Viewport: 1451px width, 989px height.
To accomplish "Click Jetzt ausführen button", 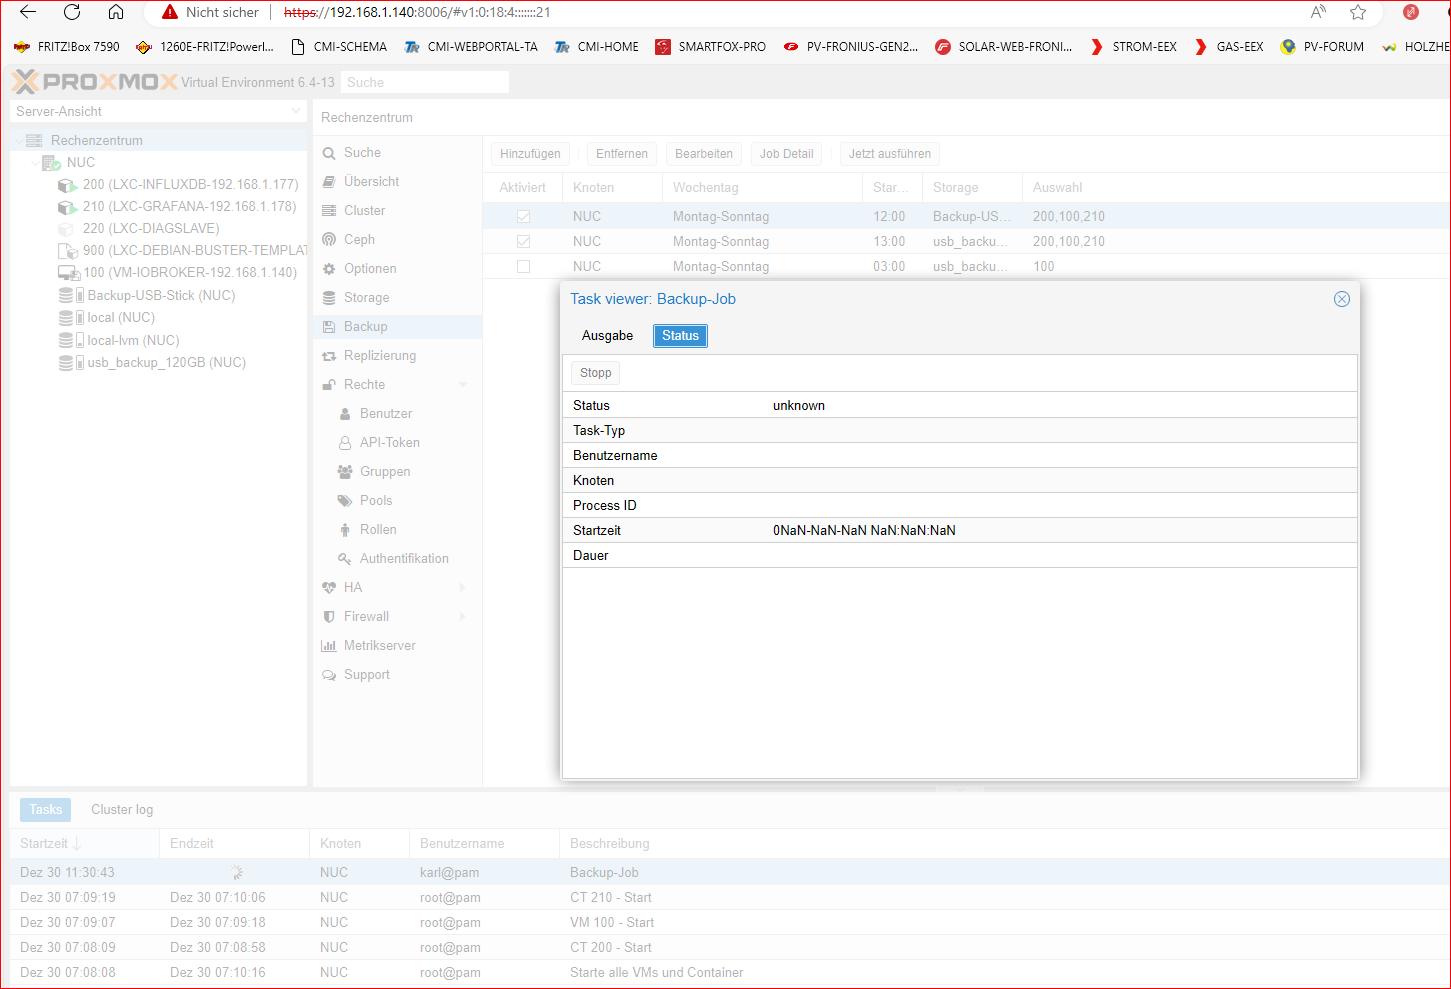I will 890,153.
